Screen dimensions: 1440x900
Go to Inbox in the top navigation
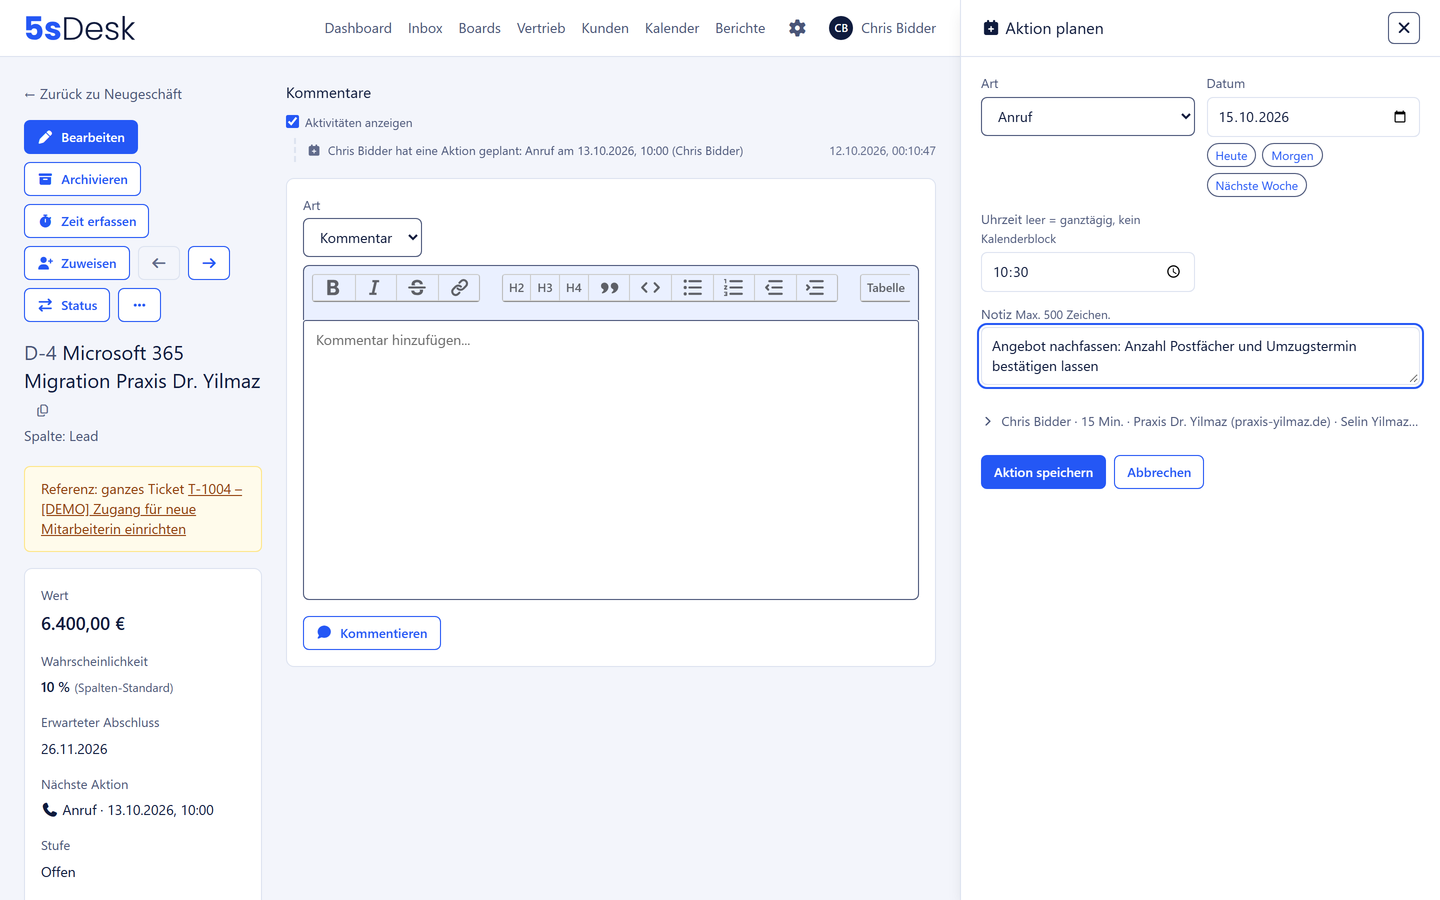425,28
